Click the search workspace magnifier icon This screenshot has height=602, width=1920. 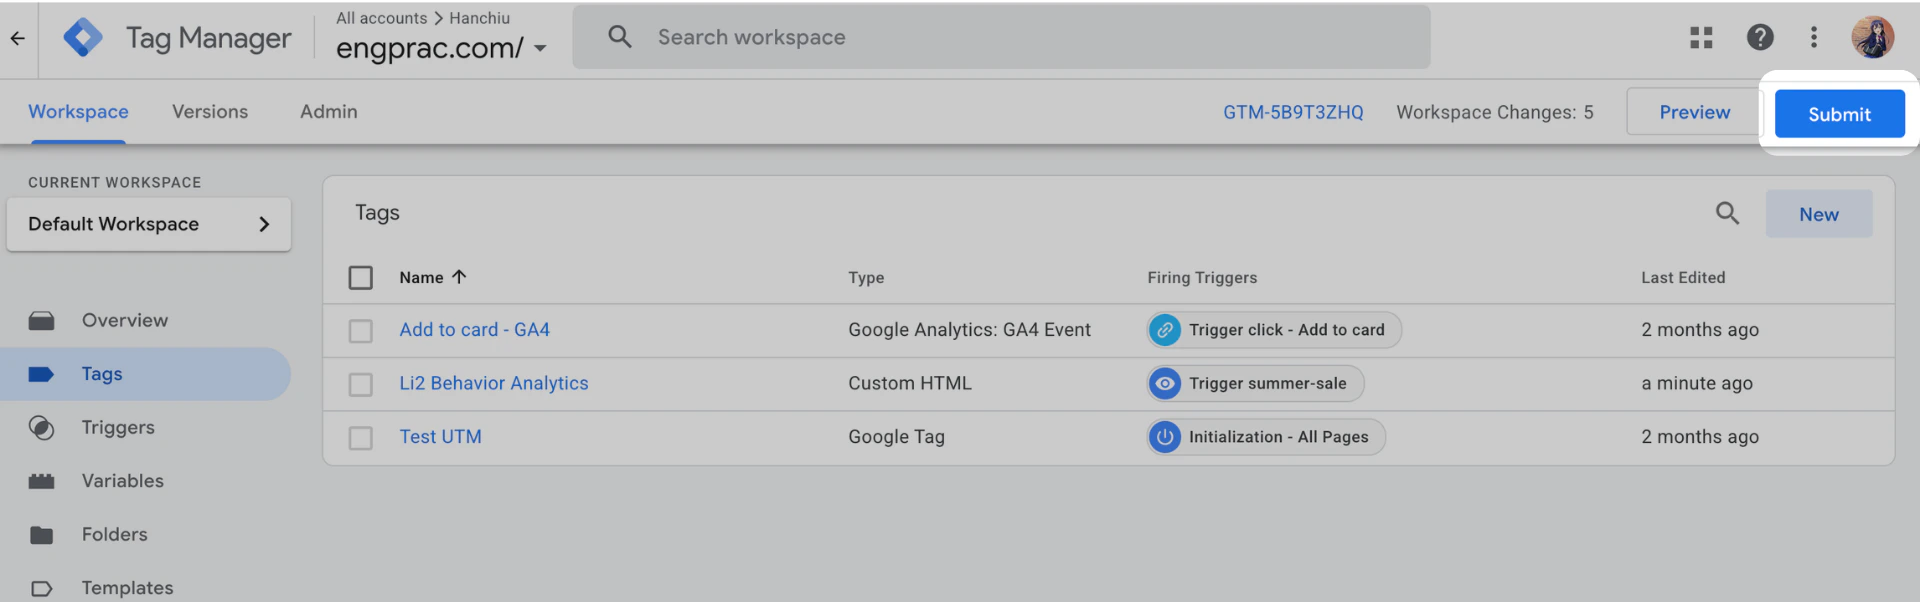[x=620, y=37]
